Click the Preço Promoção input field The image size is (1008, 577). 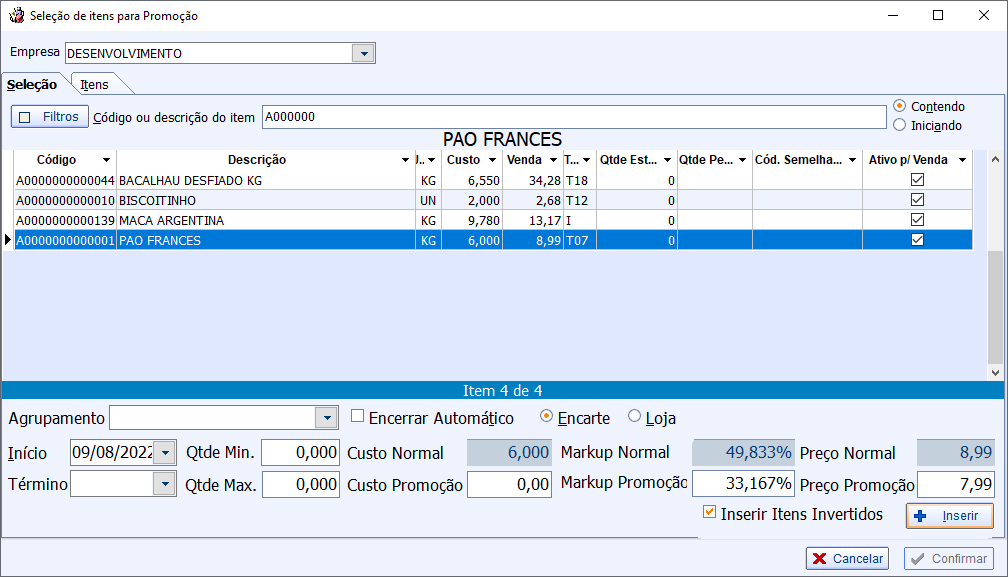pos(955,485)
